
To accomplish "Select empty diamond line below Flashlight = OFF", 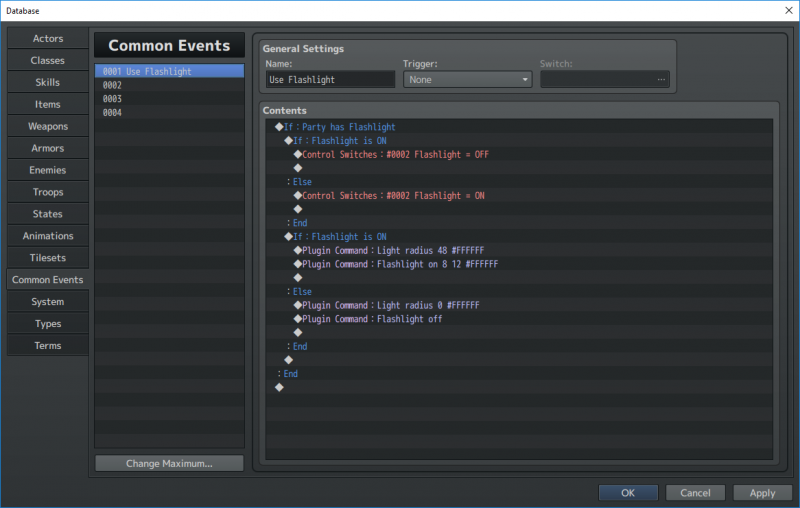I will coord(519,168).
